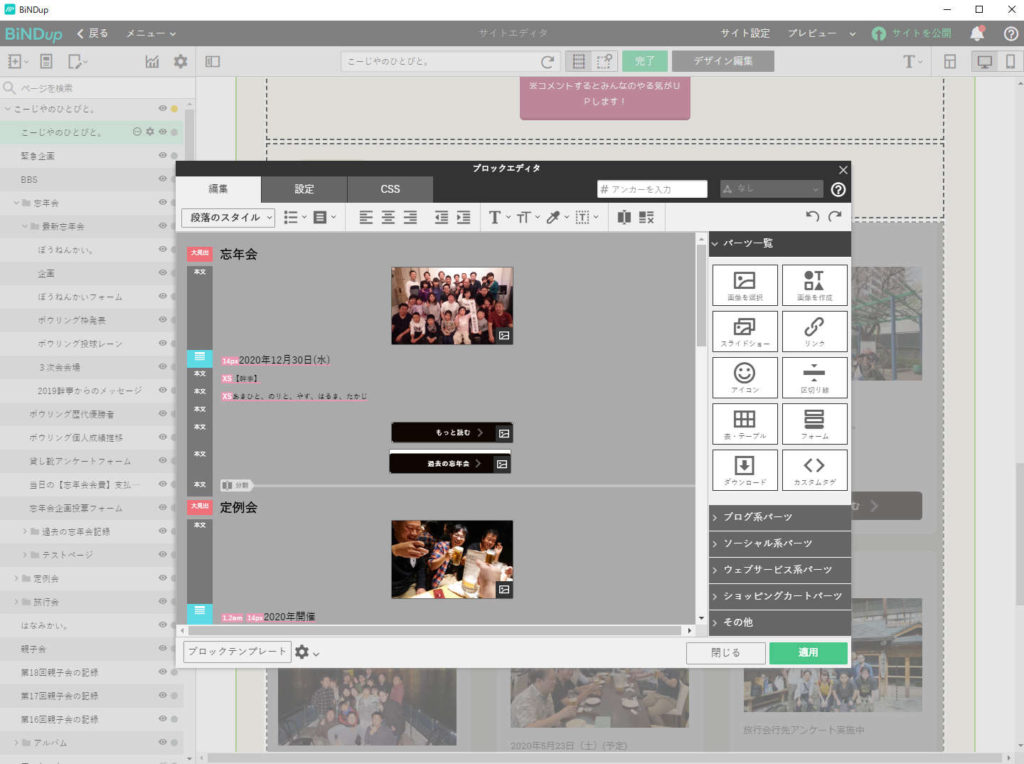The image size is (1024, 764).
Task: Hide the 親子会 page with eye icon
Action: tap(162, 648)
